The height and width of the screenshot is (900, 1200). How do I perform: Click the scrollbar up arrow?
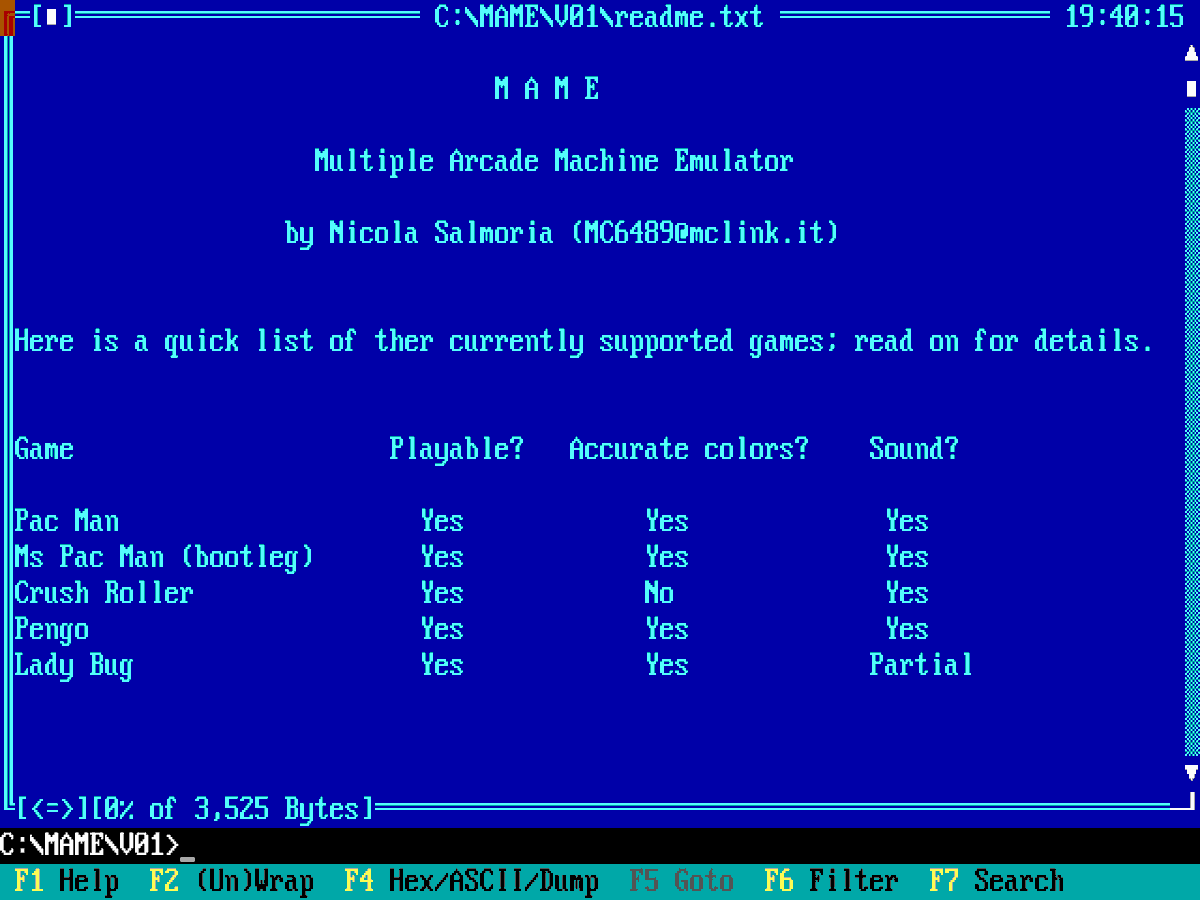coord(1191,52)
